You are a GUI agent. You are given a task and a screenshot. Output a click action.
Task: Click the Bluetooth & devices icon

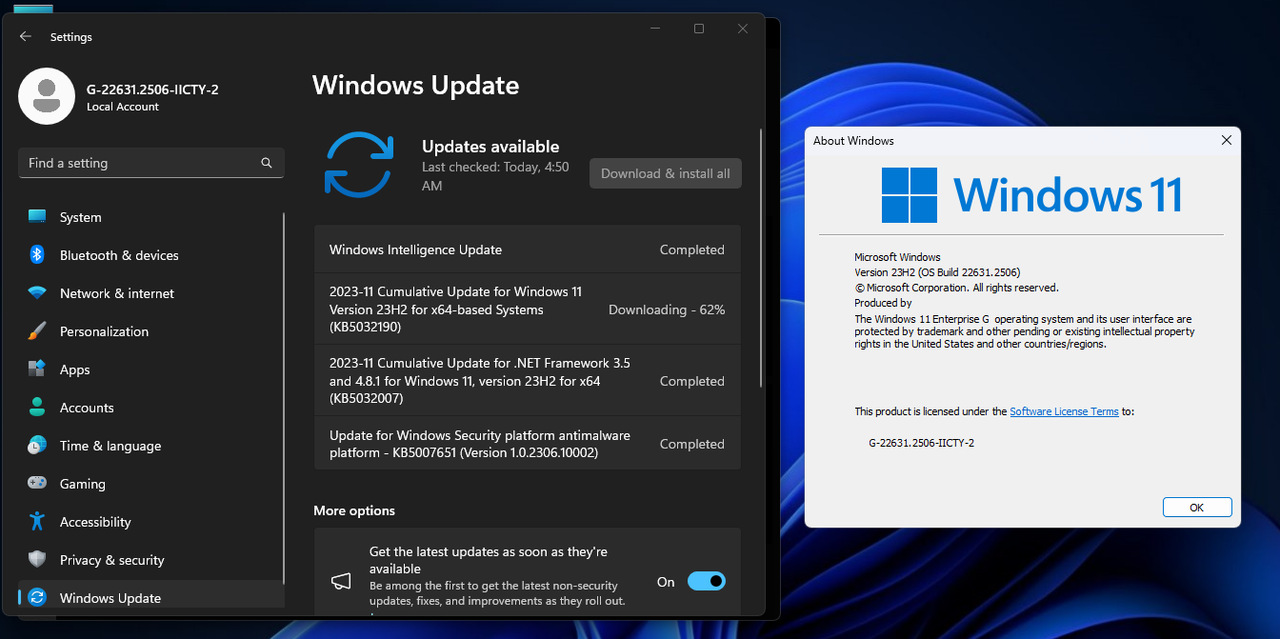37,254
